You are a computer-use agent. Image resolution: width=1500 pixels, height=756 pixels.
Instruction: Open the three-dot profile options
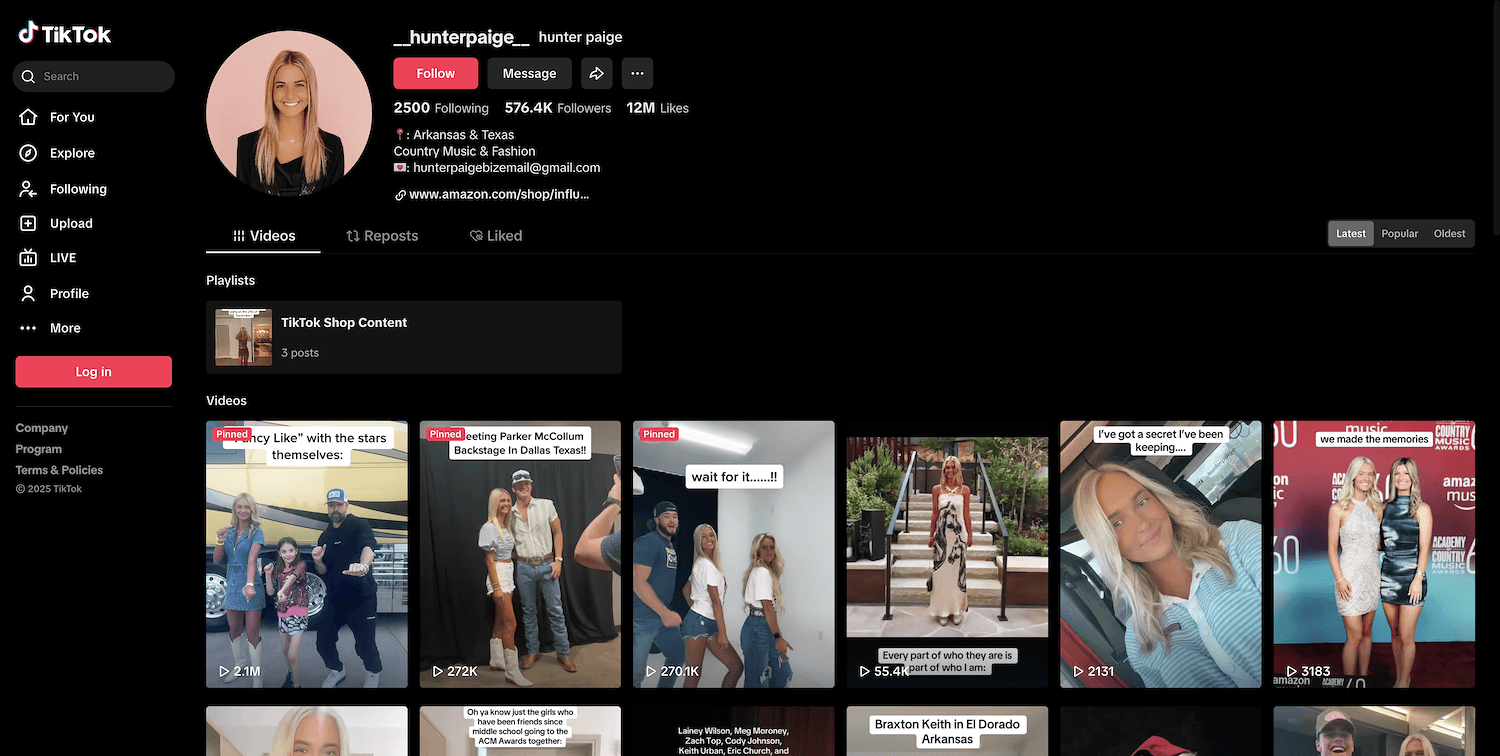click(x=637, y=73)
